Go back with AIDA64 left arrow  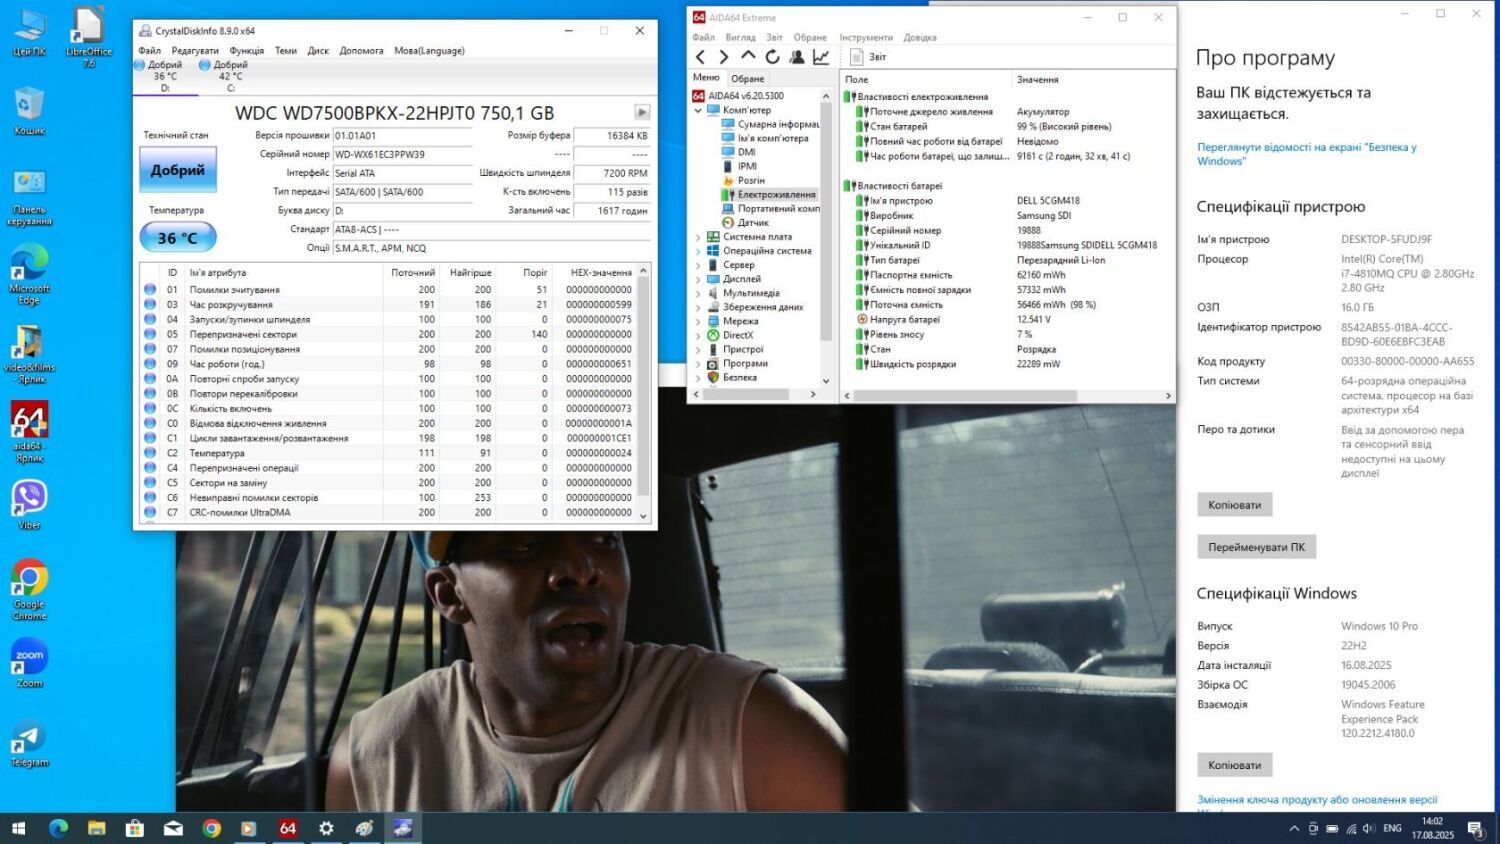click(x=700, y=57)
